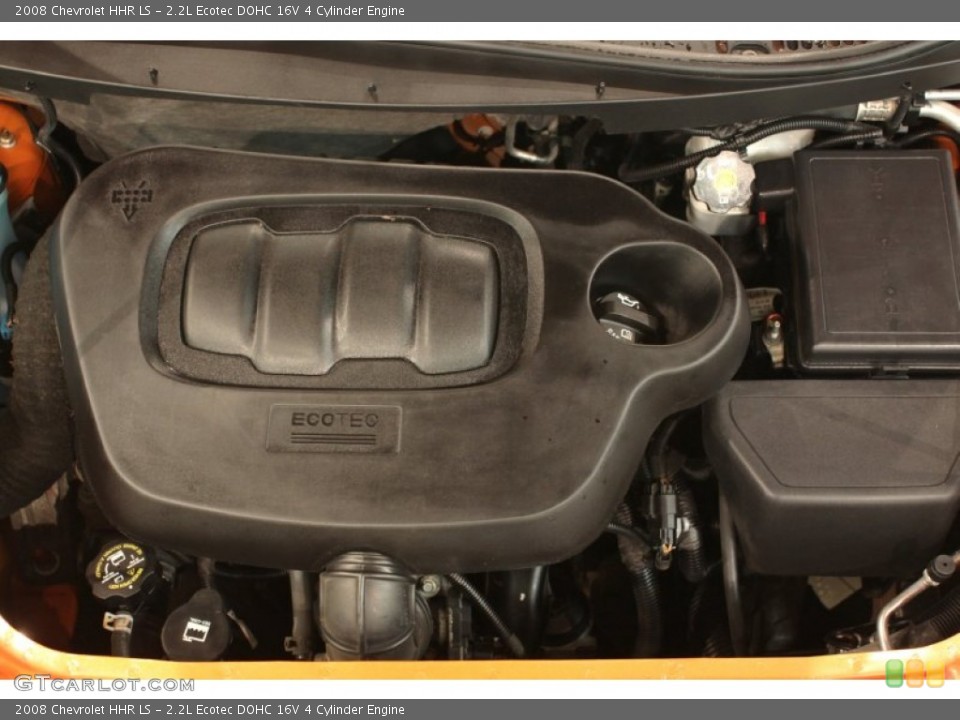Image resolution: width=960 pixels, height=720 pixels.
Task: Click the ribbed center panel of engine cover
Action: [x=340, y=296]
